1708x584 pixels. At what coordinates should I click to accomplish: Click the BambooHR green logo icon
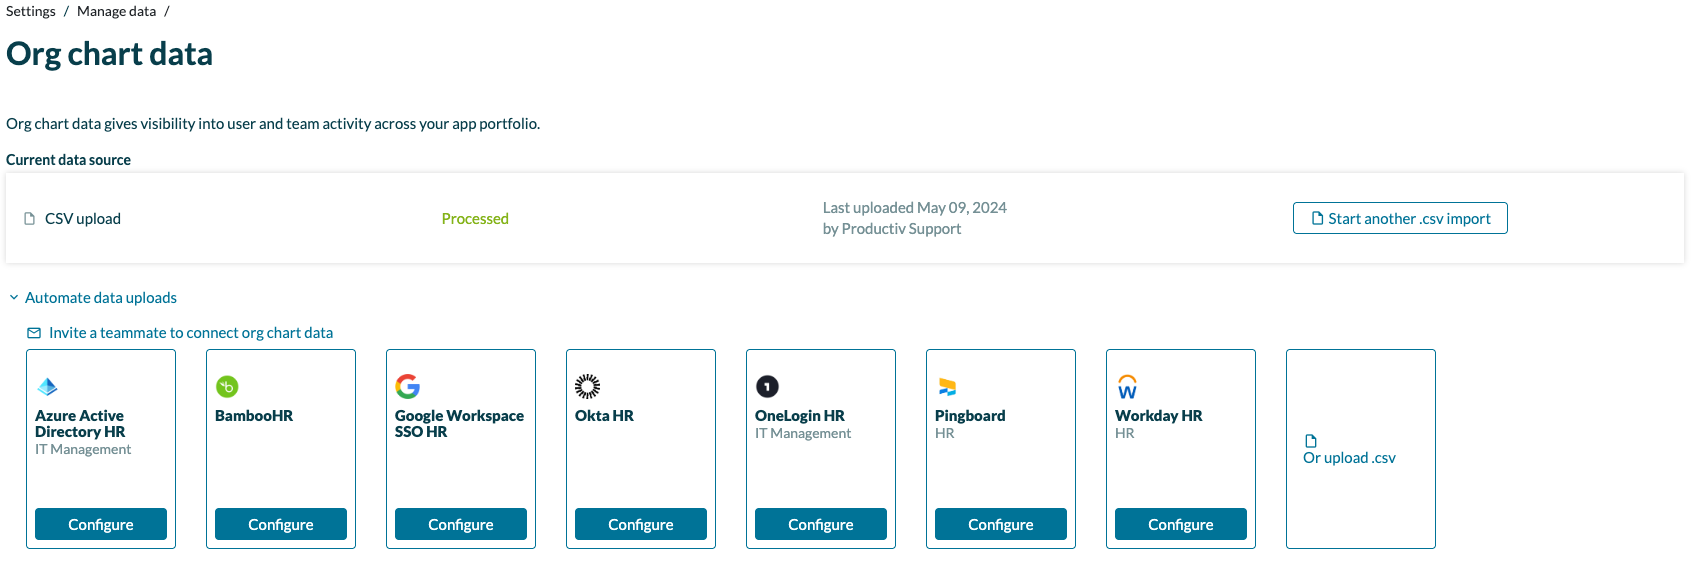pyautogui.click(x=227, y=387)
